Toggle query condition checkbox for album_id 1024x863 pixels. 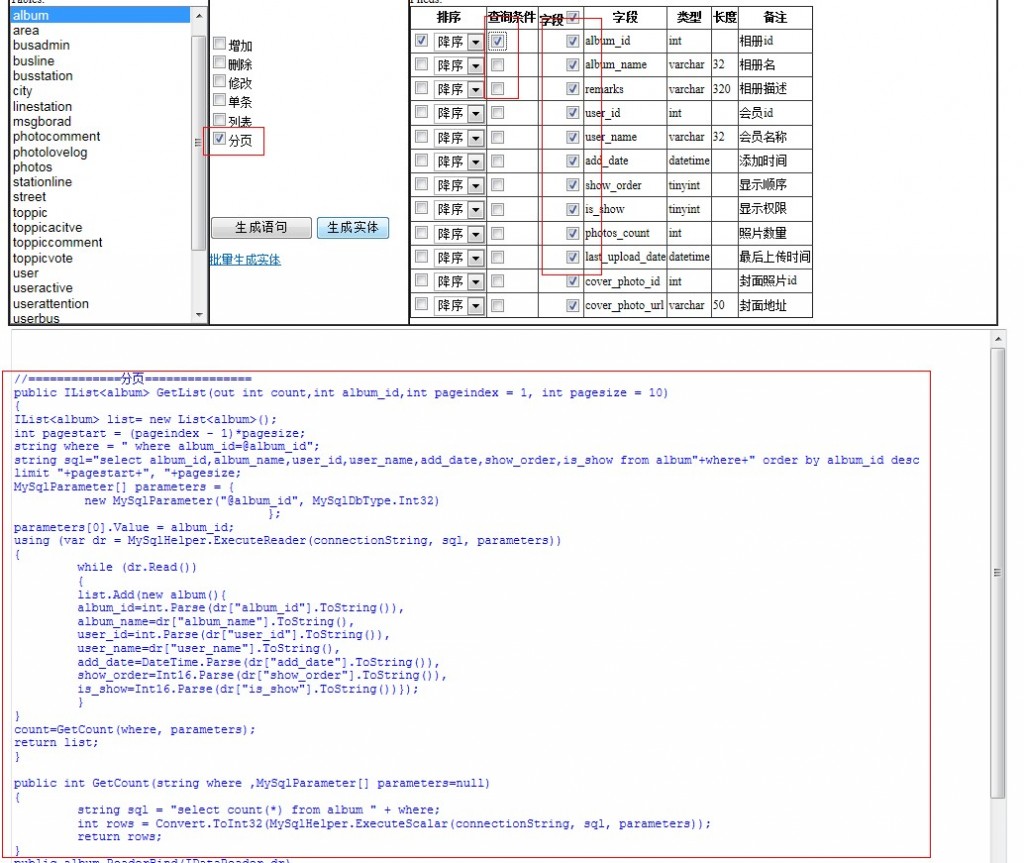pos(497,41)
